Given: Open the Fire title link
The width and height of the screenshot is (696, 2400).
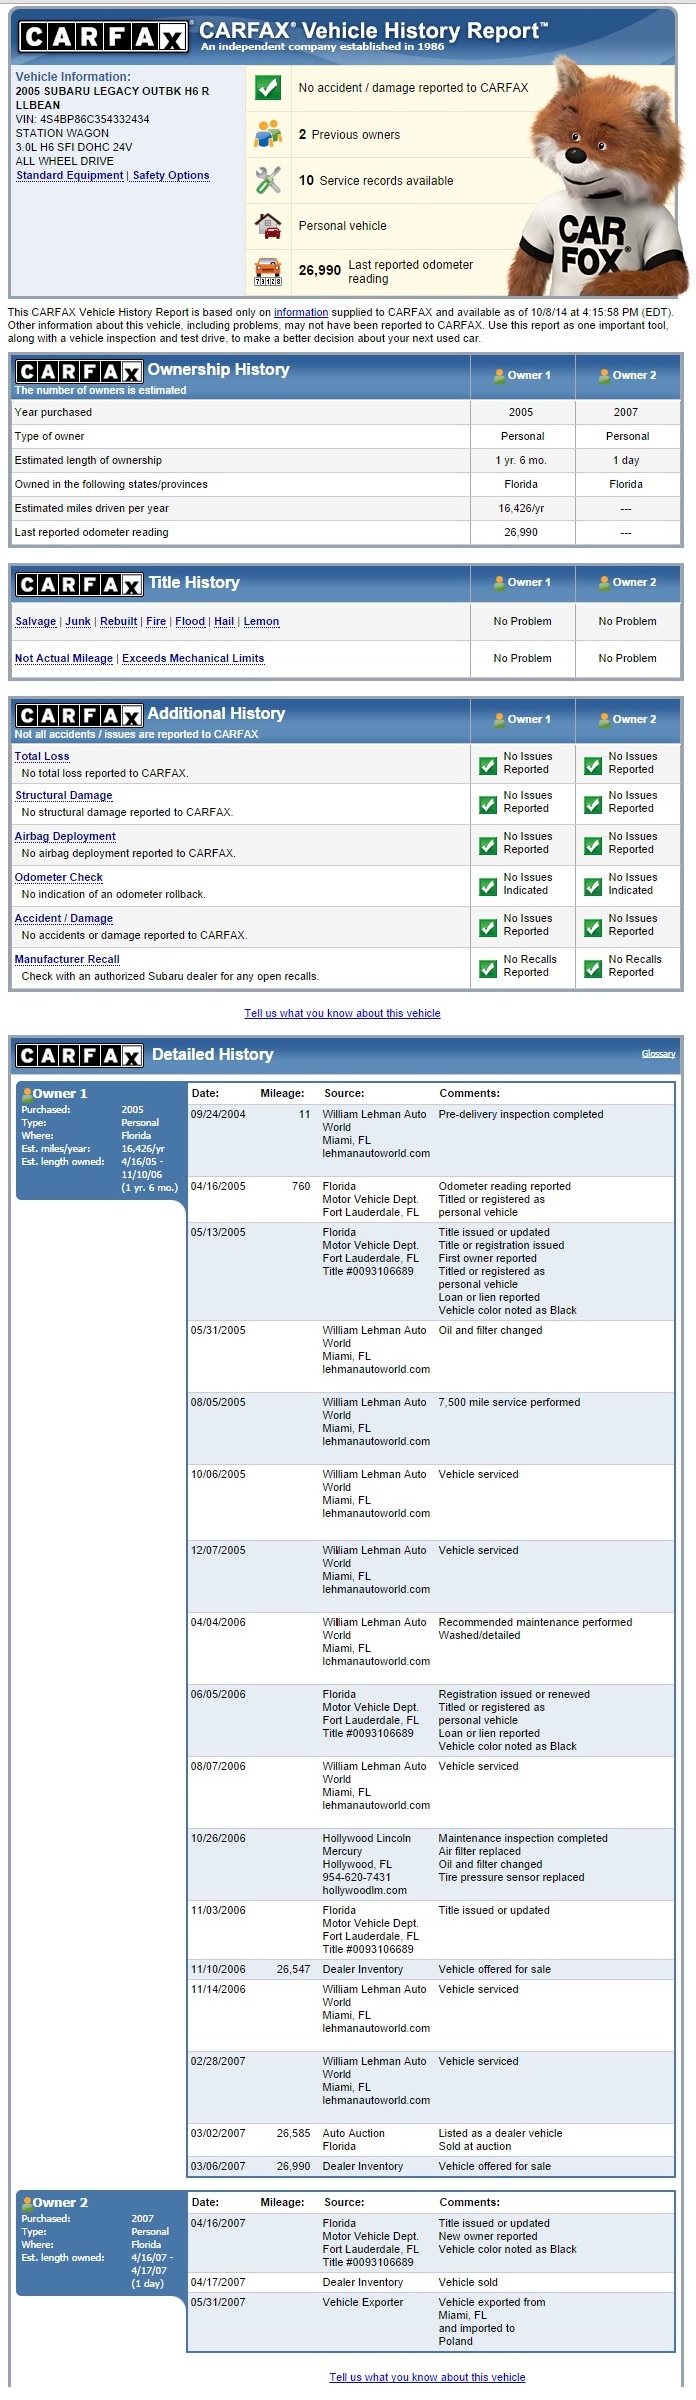Looking at the screenshot, I should point(156,621).
